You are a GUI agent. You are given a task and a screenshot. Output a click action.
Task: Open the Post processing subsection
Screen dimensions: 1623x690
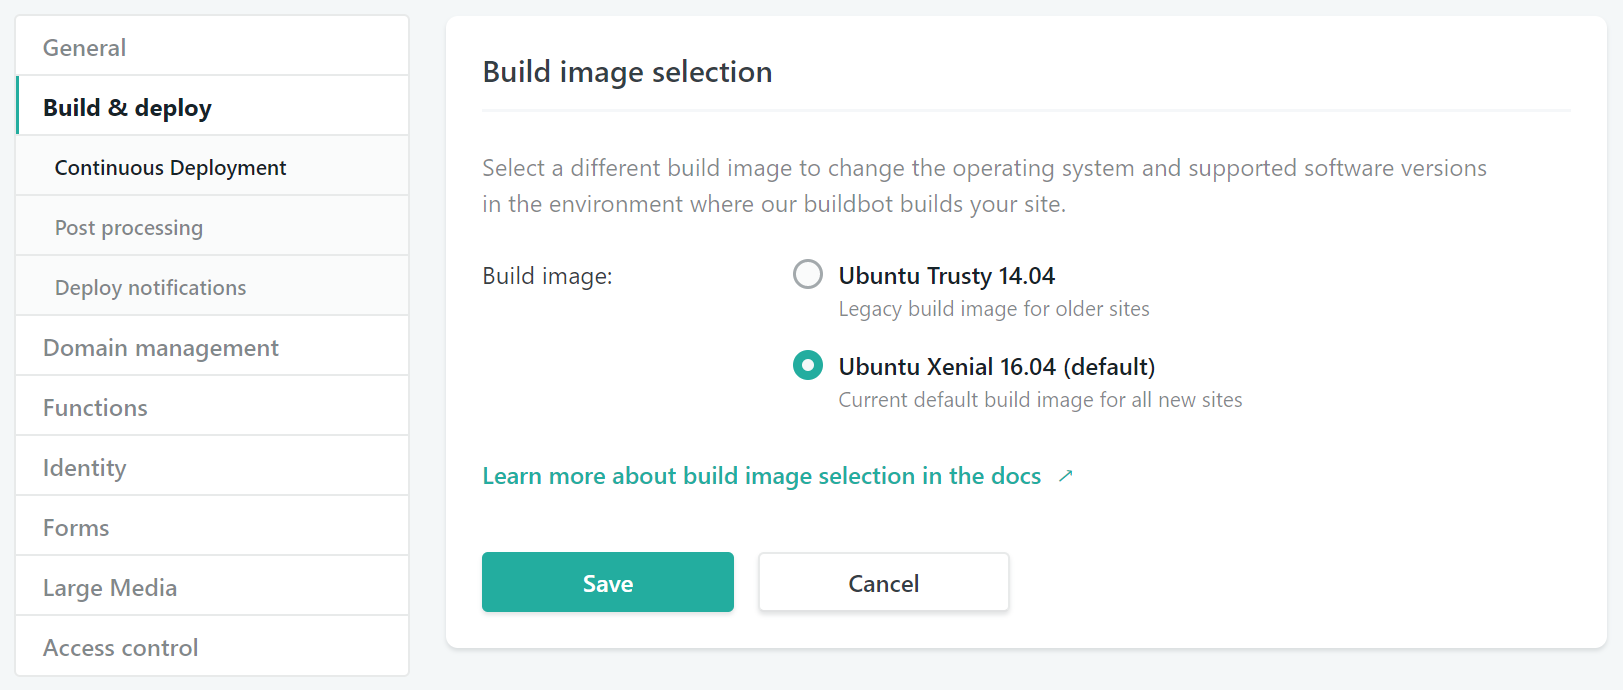click(x=128, y=228)
